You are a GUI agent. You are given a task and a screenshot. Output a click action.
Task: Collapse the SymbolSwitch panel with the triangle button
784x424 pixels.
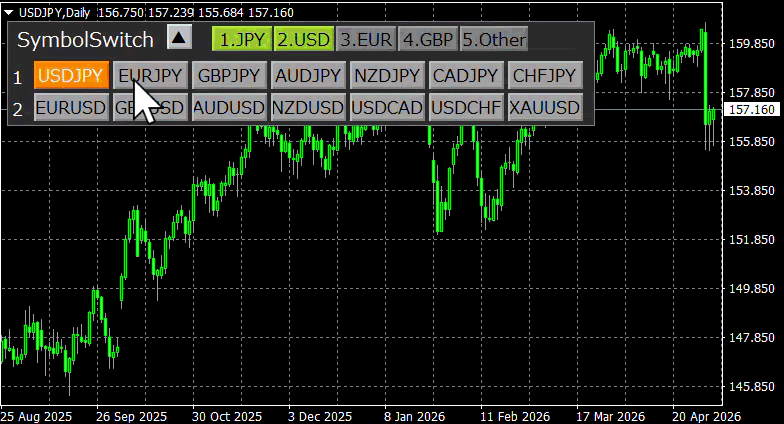(x=179, y=38)
